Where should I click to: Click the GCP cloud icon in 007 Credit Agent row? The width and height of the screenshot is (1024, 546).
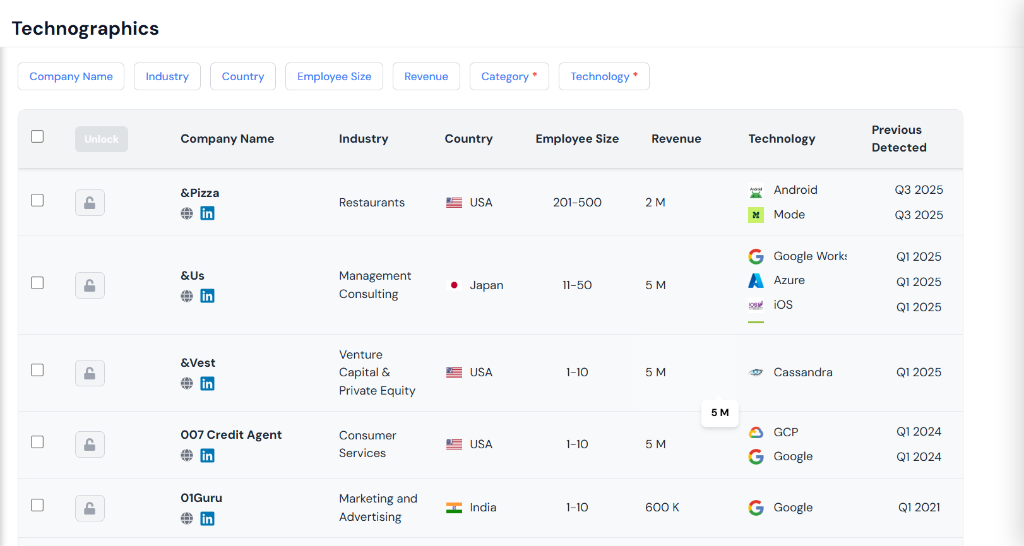coord(756,432)
